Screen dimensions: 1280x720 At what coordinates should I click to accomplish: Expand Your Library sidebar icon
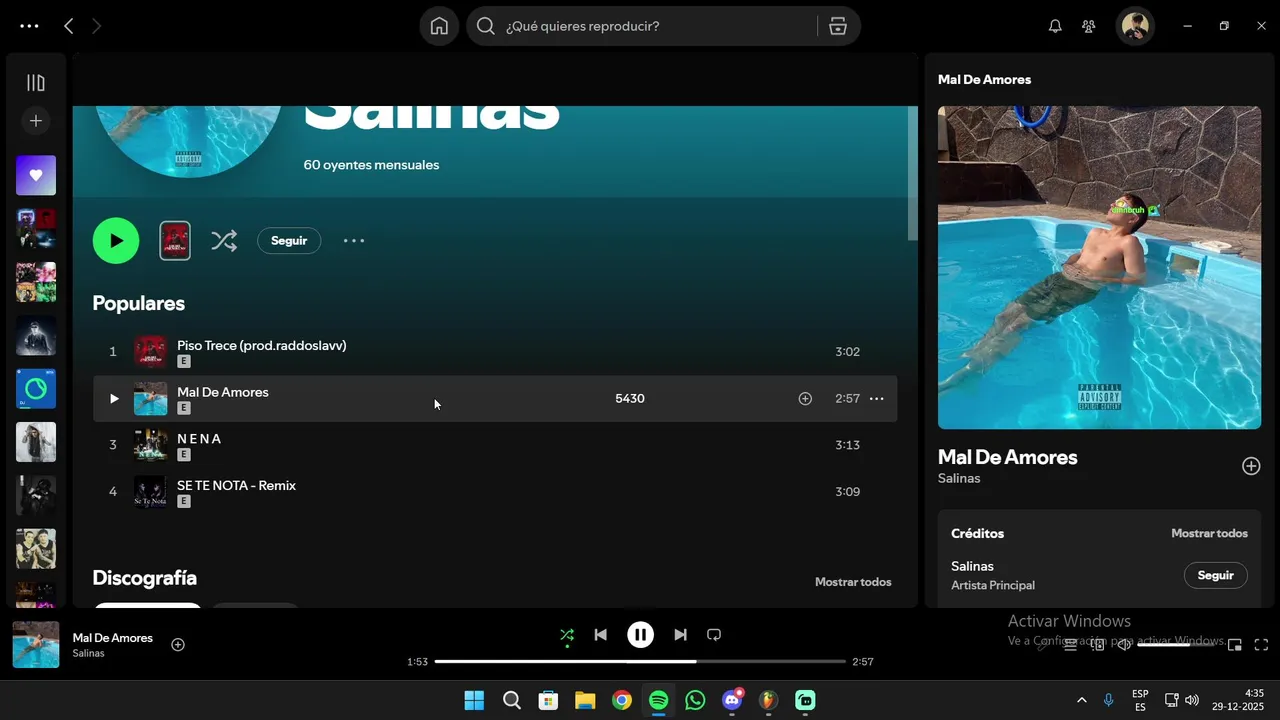36,83
